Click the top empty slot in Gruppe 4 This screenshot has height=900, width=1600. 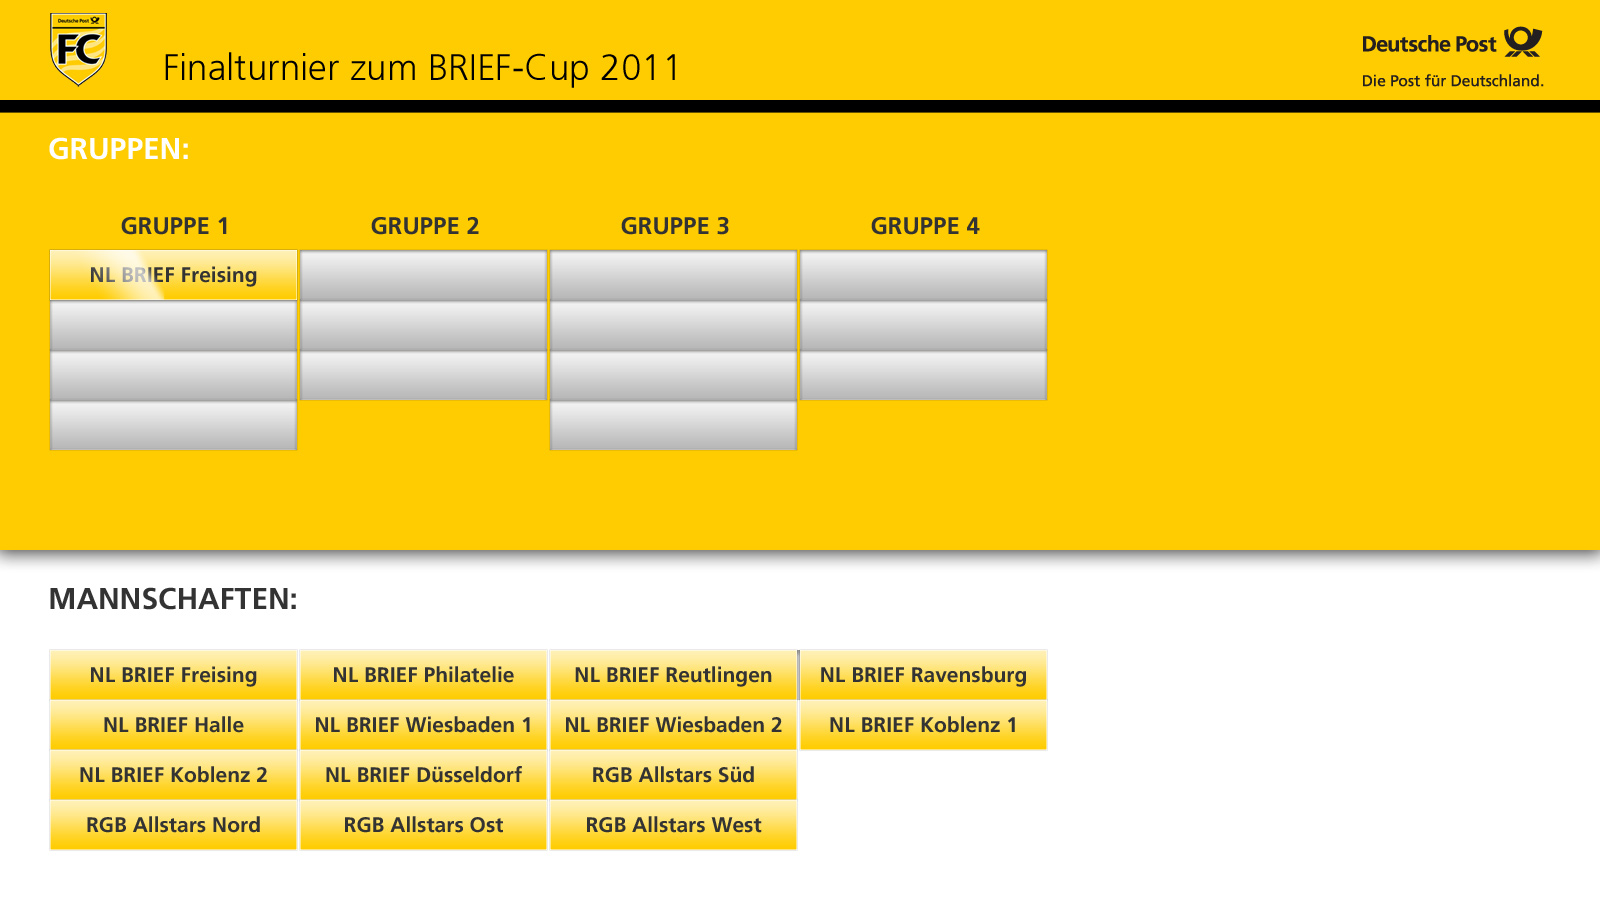pos(923,275)
